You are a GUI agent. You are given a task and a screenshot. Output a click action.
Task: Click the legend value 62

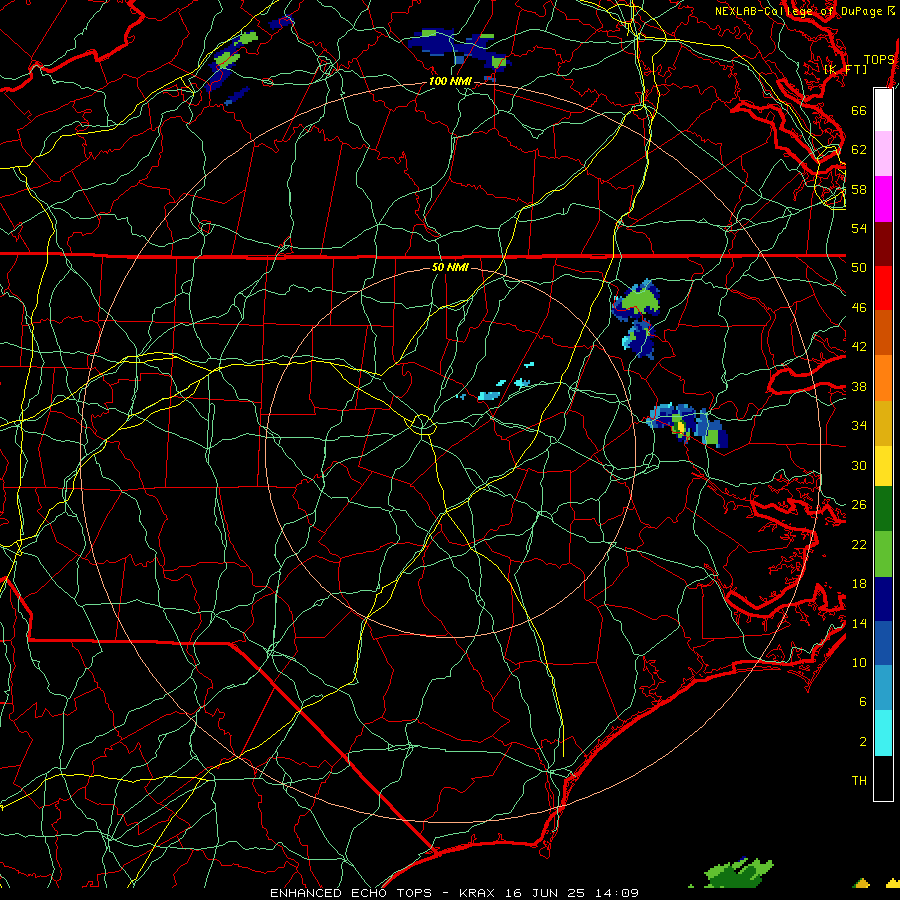tap(859, 150)
